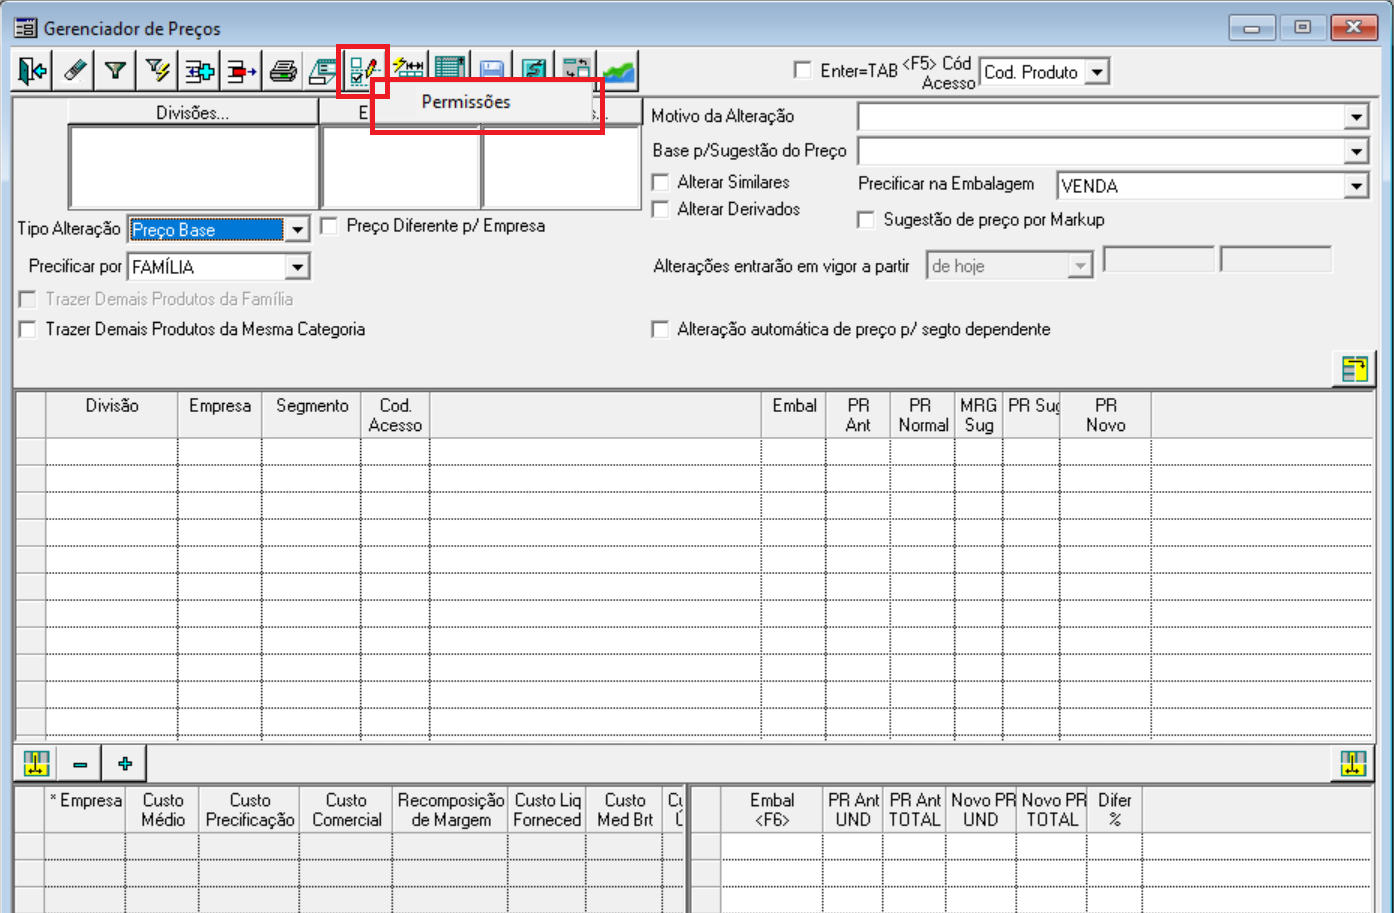
Task: Click the Divisões list box
Action: pos(193,167)
